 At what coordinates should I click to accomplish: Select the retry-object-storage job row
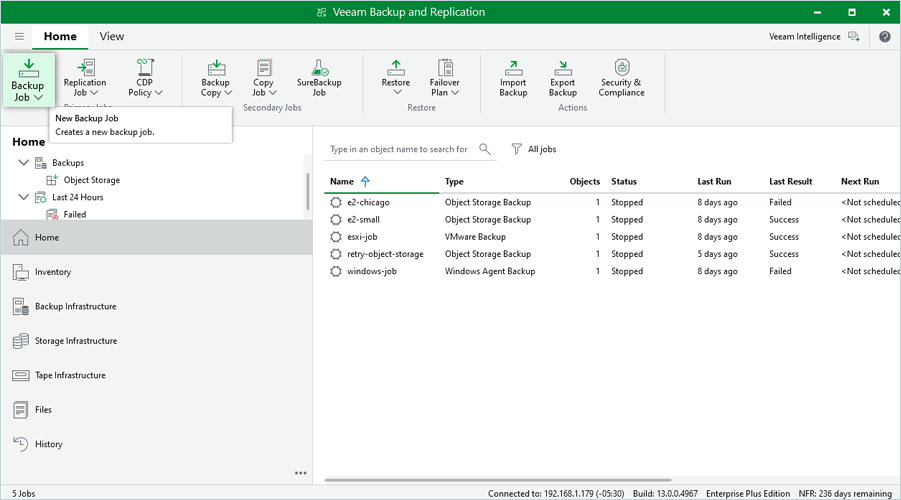point(613,254)
